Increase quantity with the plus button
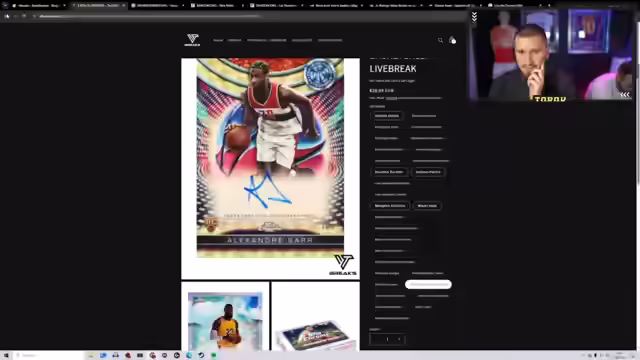The image size is (640, 360). coord(399,339)
